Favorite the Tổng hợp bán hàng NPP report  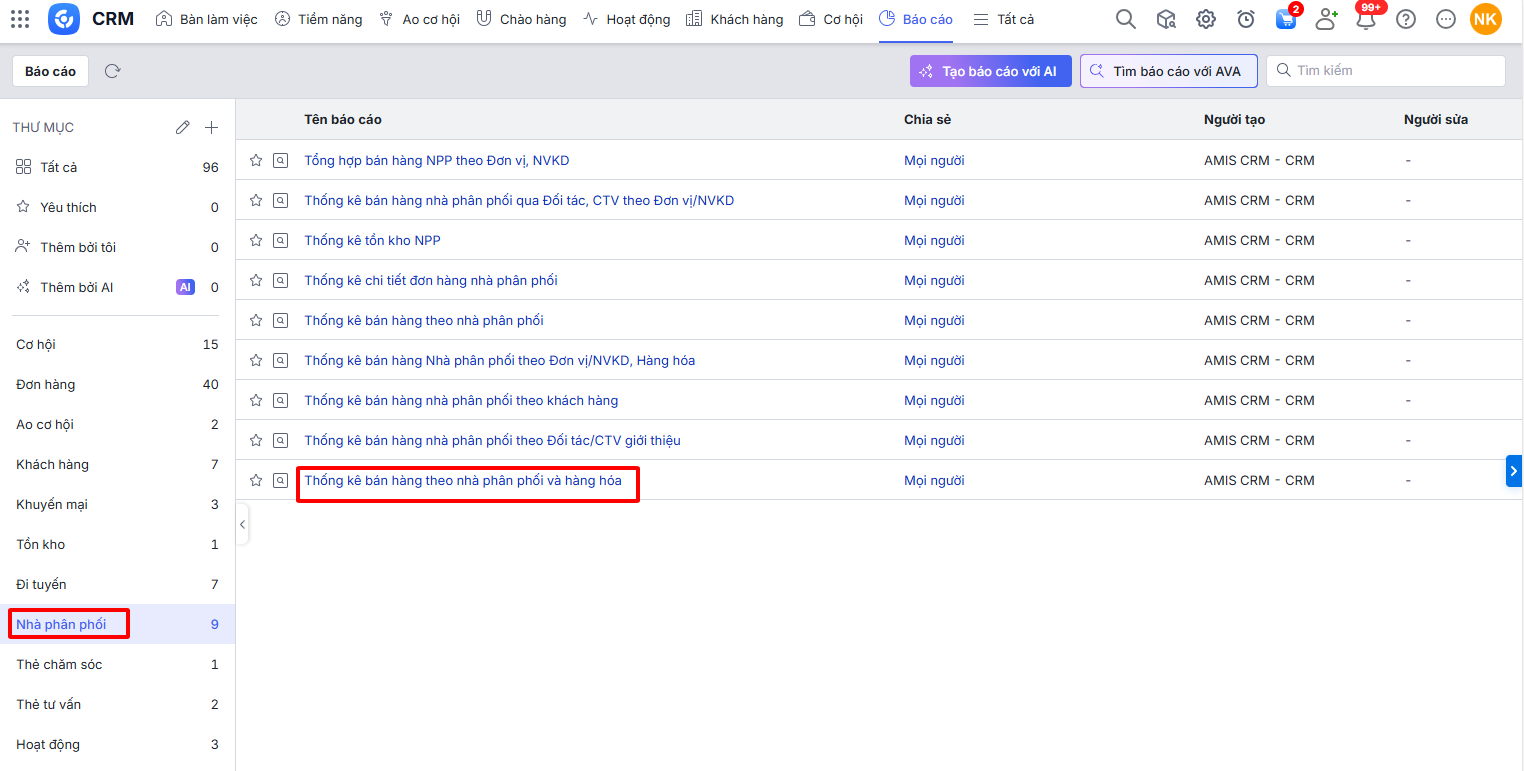(256, 160)
